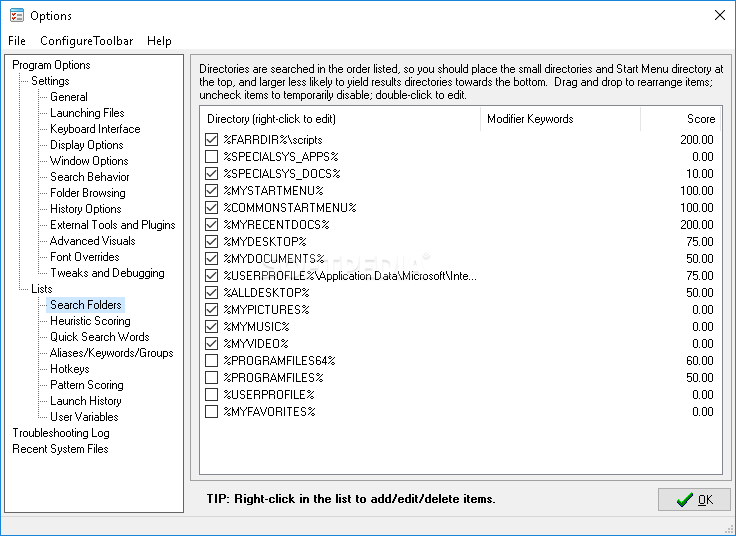Screen dimensions: 736x536
Task: Toggle the %MYSTARTMENU% checkbox
Action: pos(212,191)
